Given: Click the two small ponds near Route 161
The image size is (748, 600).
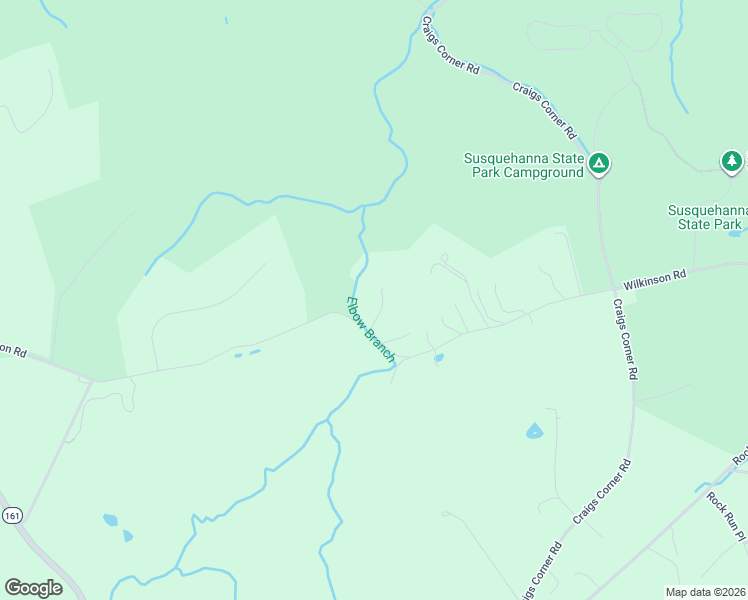Looking at the screenshot, I should pyautogui.click(x=117, y=528).
